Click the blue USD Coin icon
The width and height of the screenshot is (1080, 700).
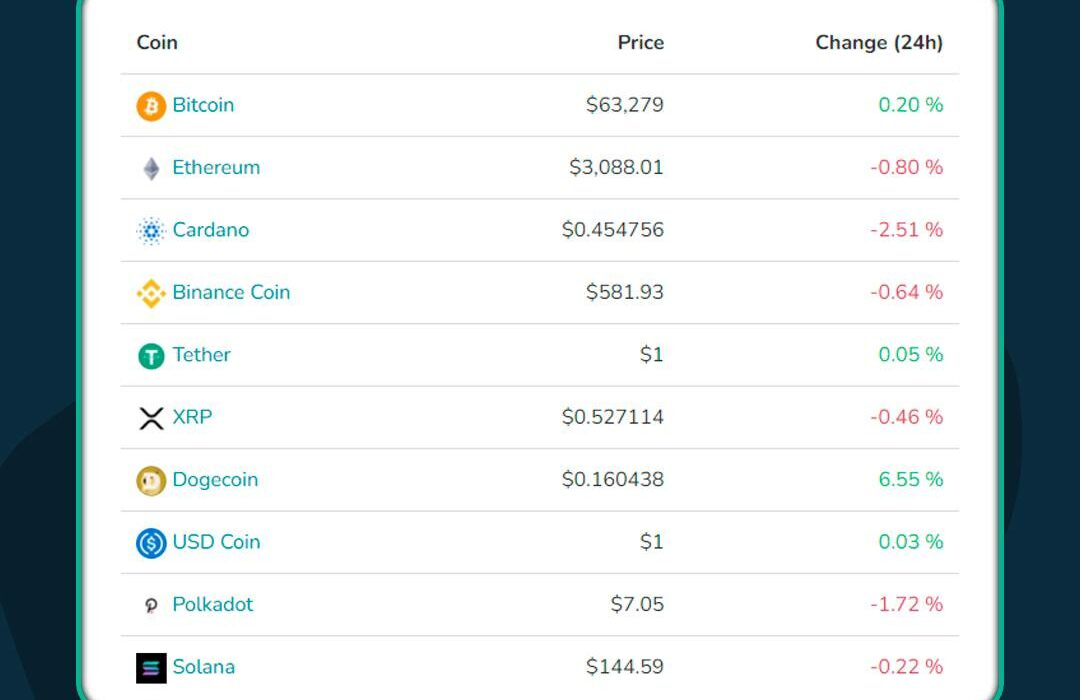pyautogui.click(x=151, y=543)
